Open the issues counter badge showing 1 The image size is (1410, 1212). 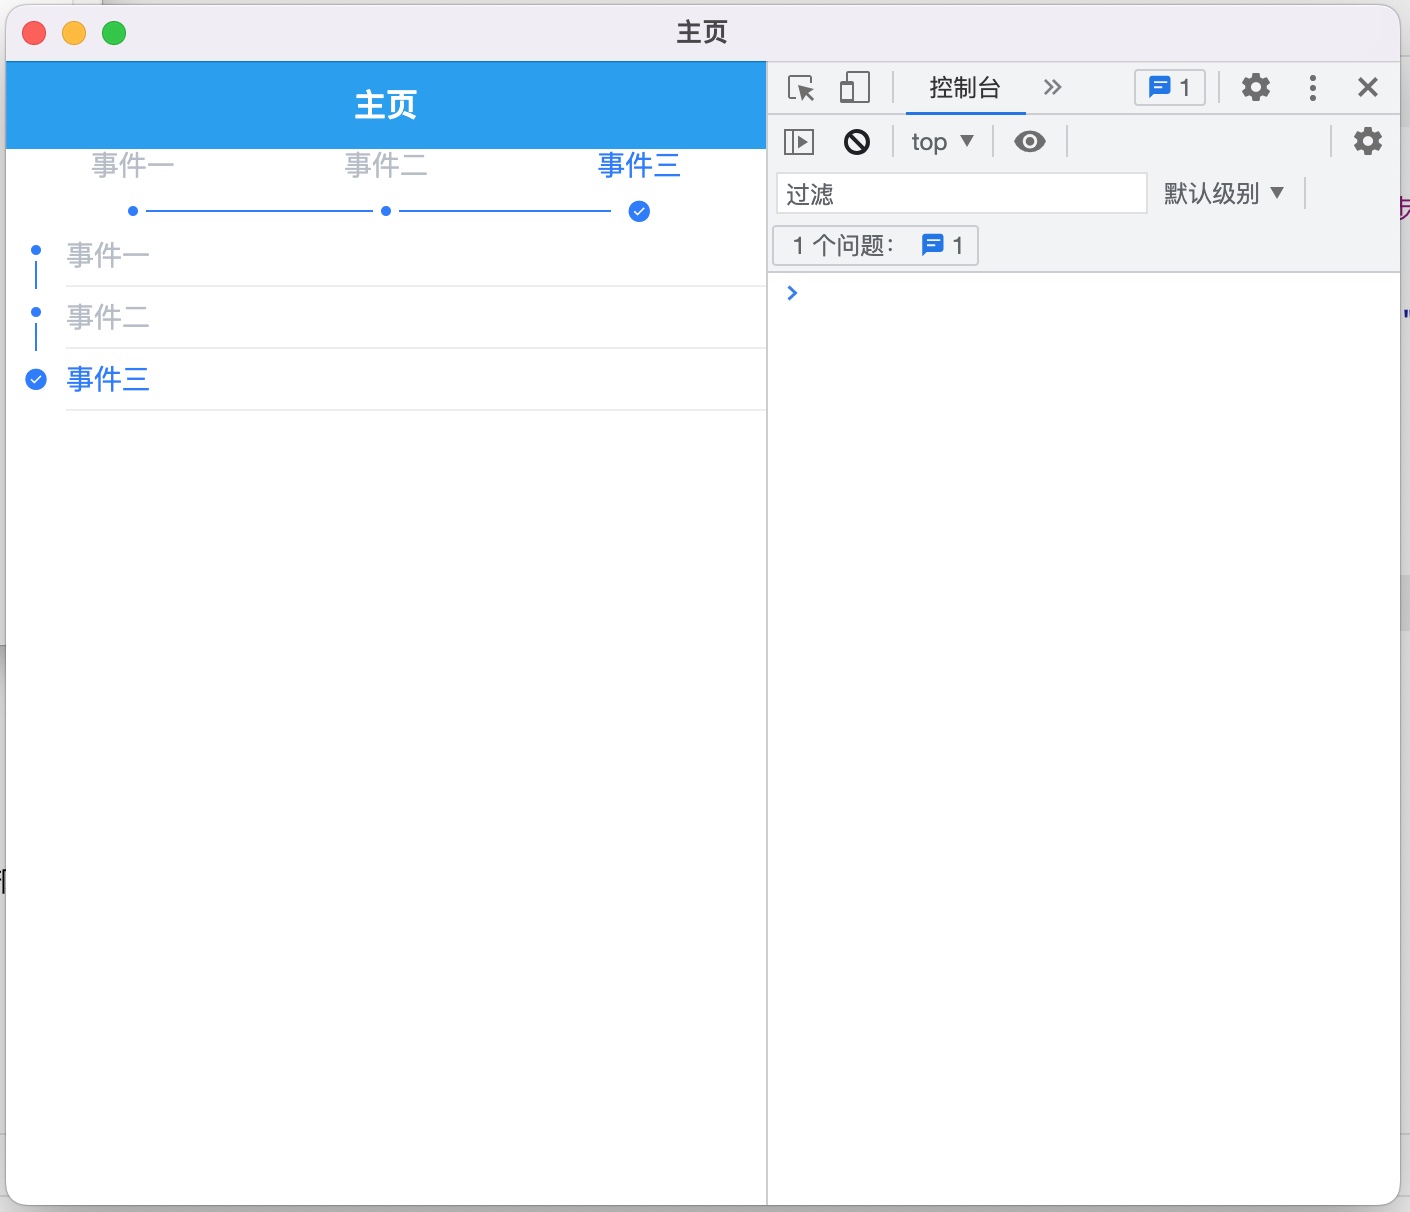pos(1170,87)
